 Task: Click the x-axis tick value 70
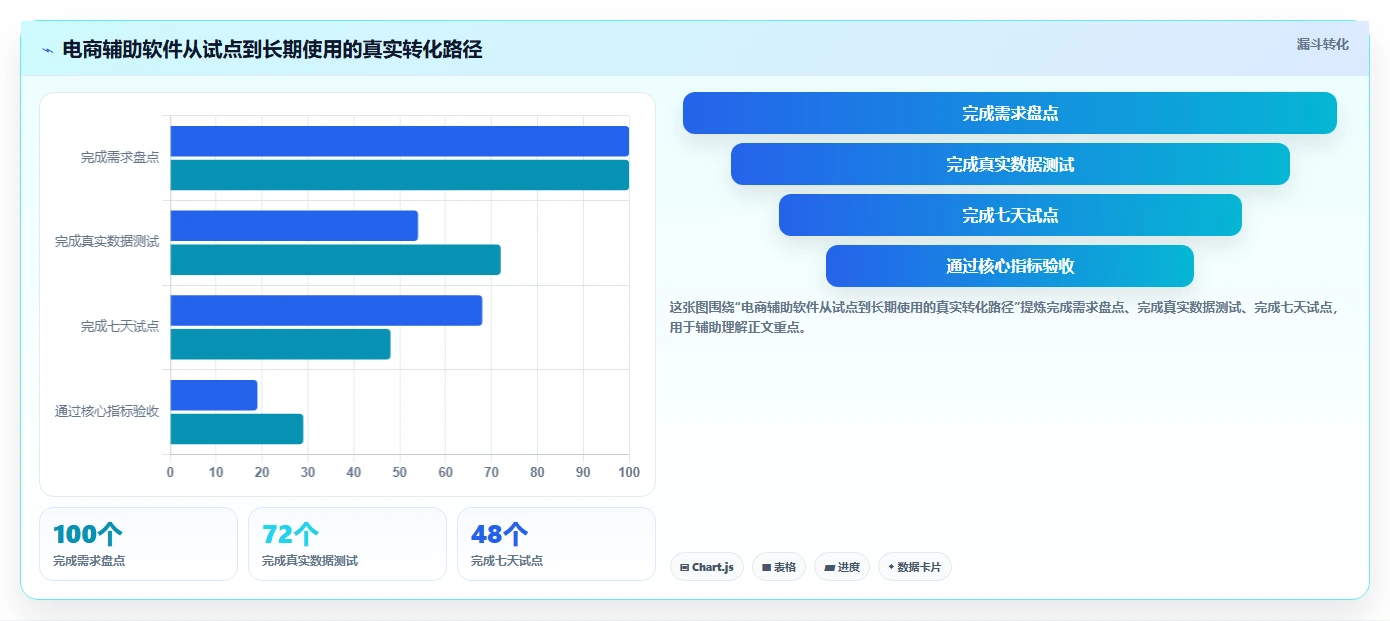point(491,472)
